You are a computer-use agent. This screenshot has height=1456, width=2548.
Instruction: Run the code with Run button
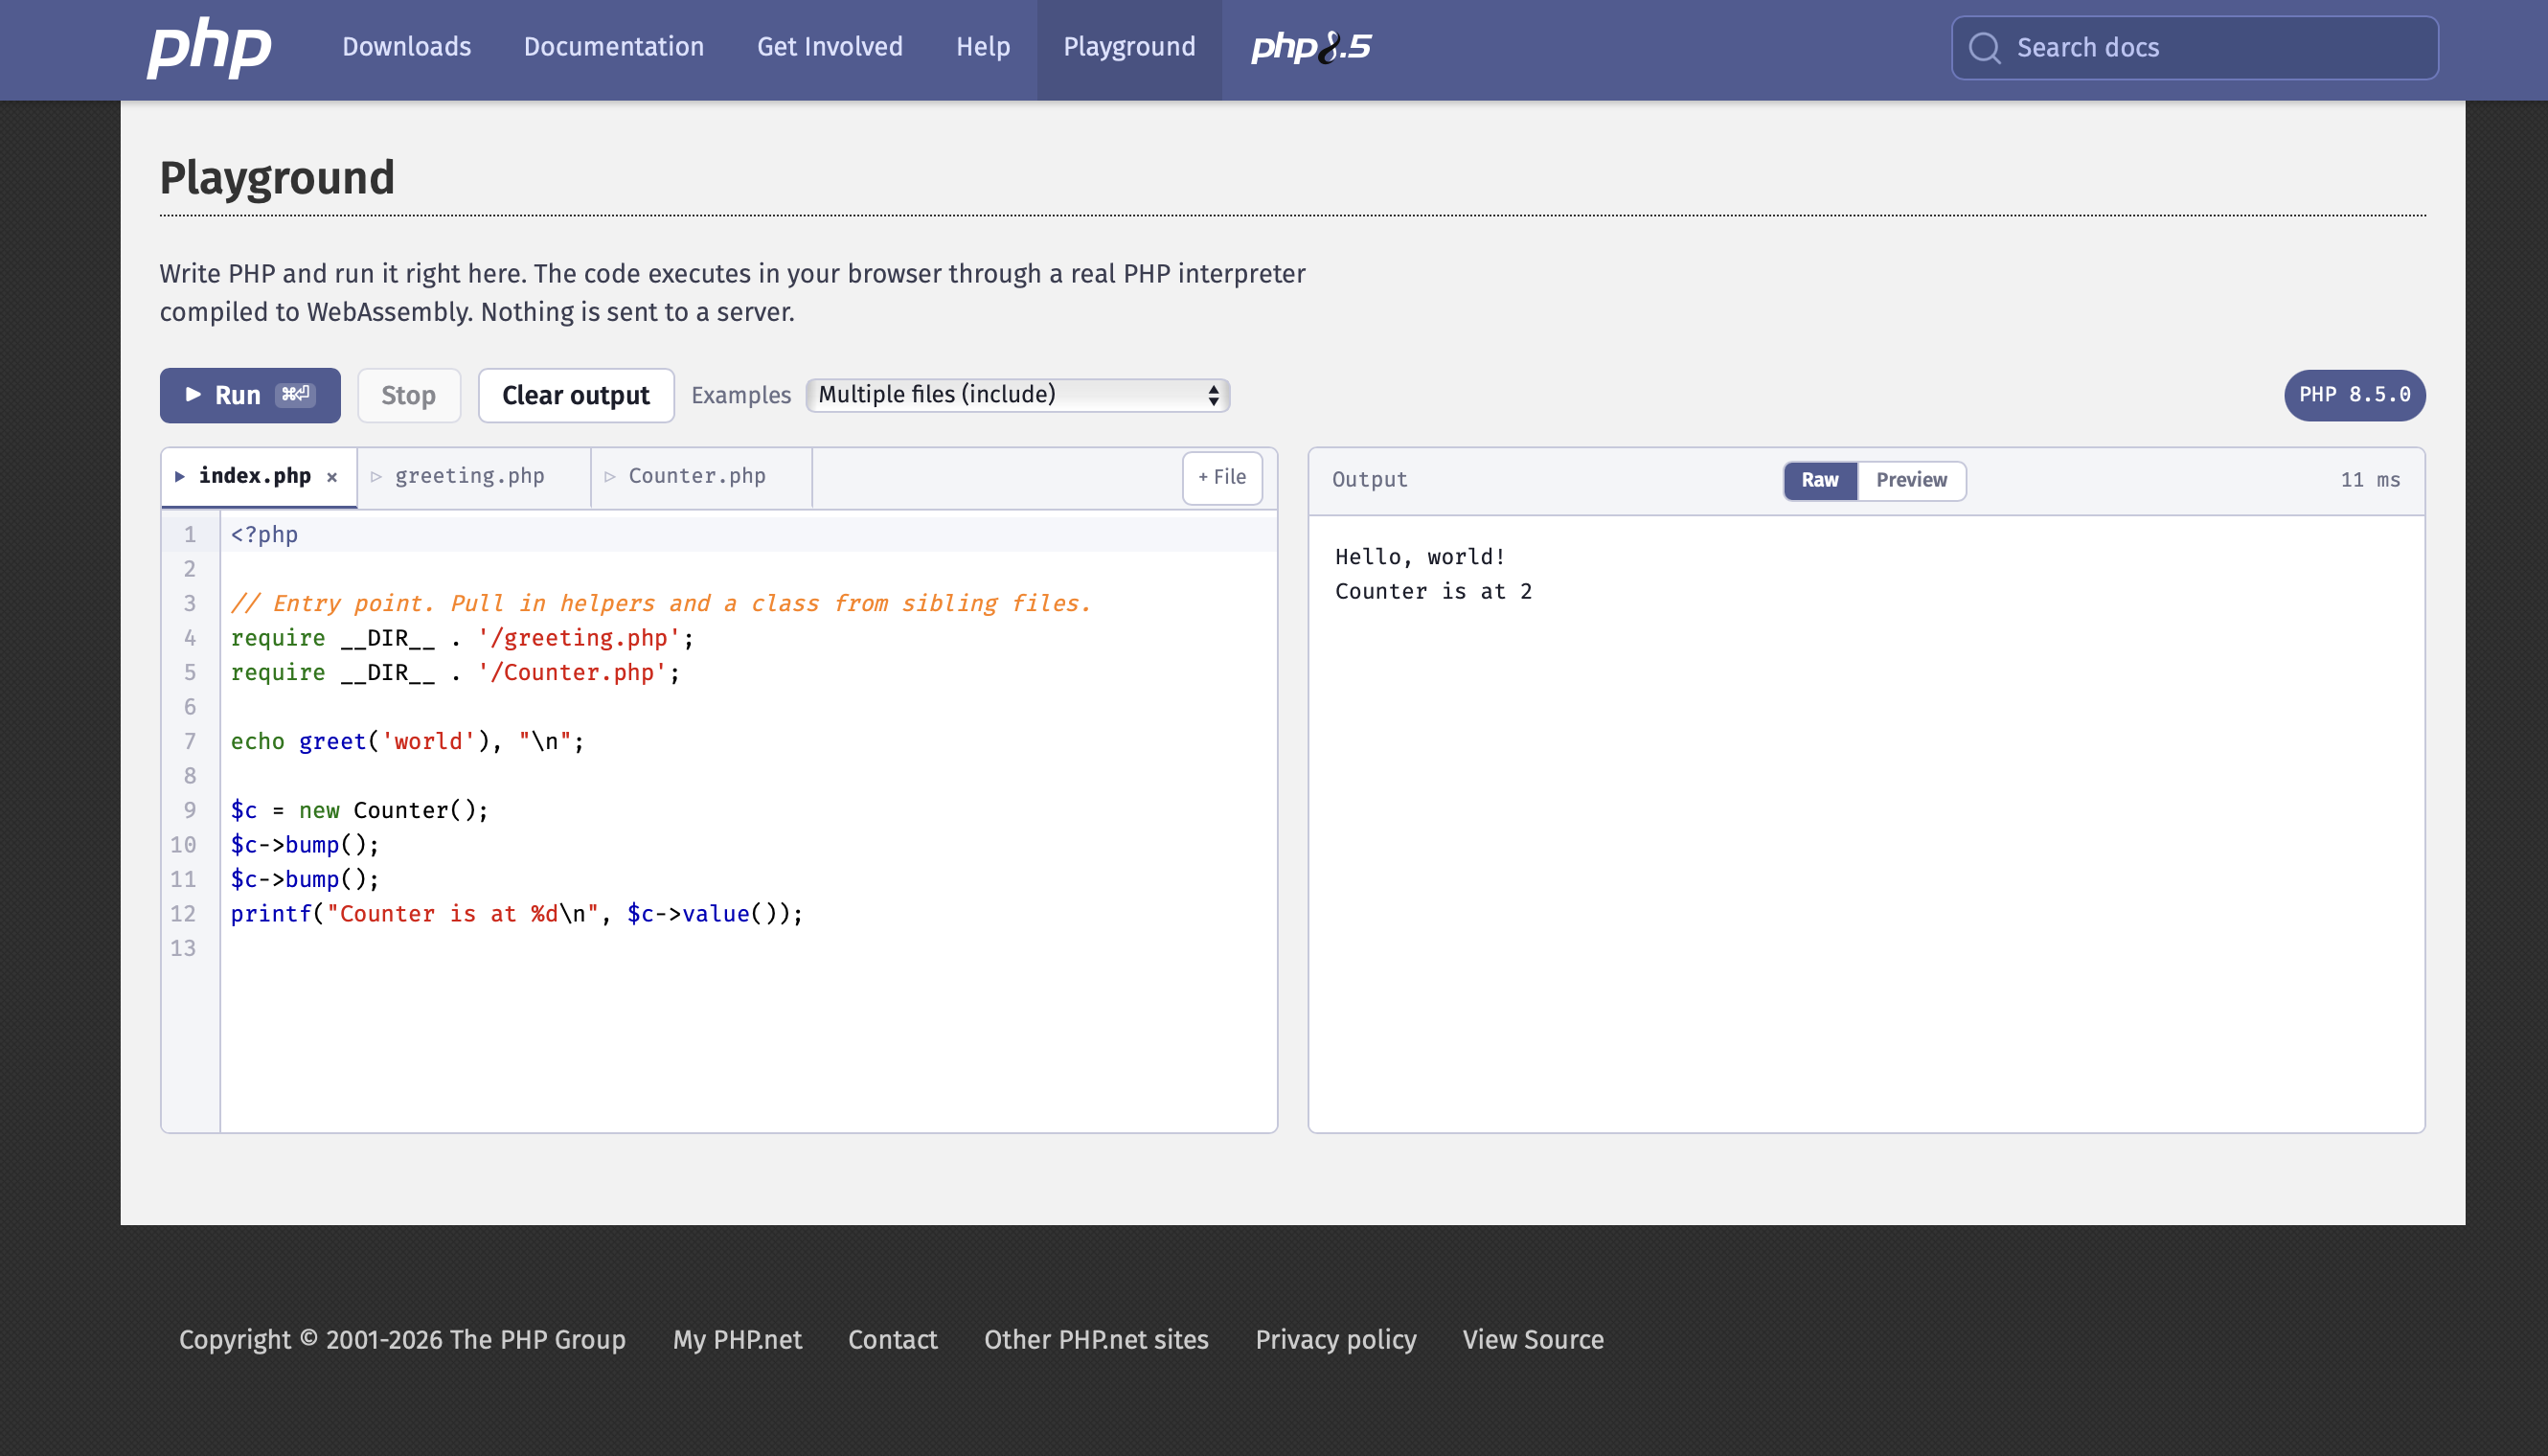(x=250, y=395)
